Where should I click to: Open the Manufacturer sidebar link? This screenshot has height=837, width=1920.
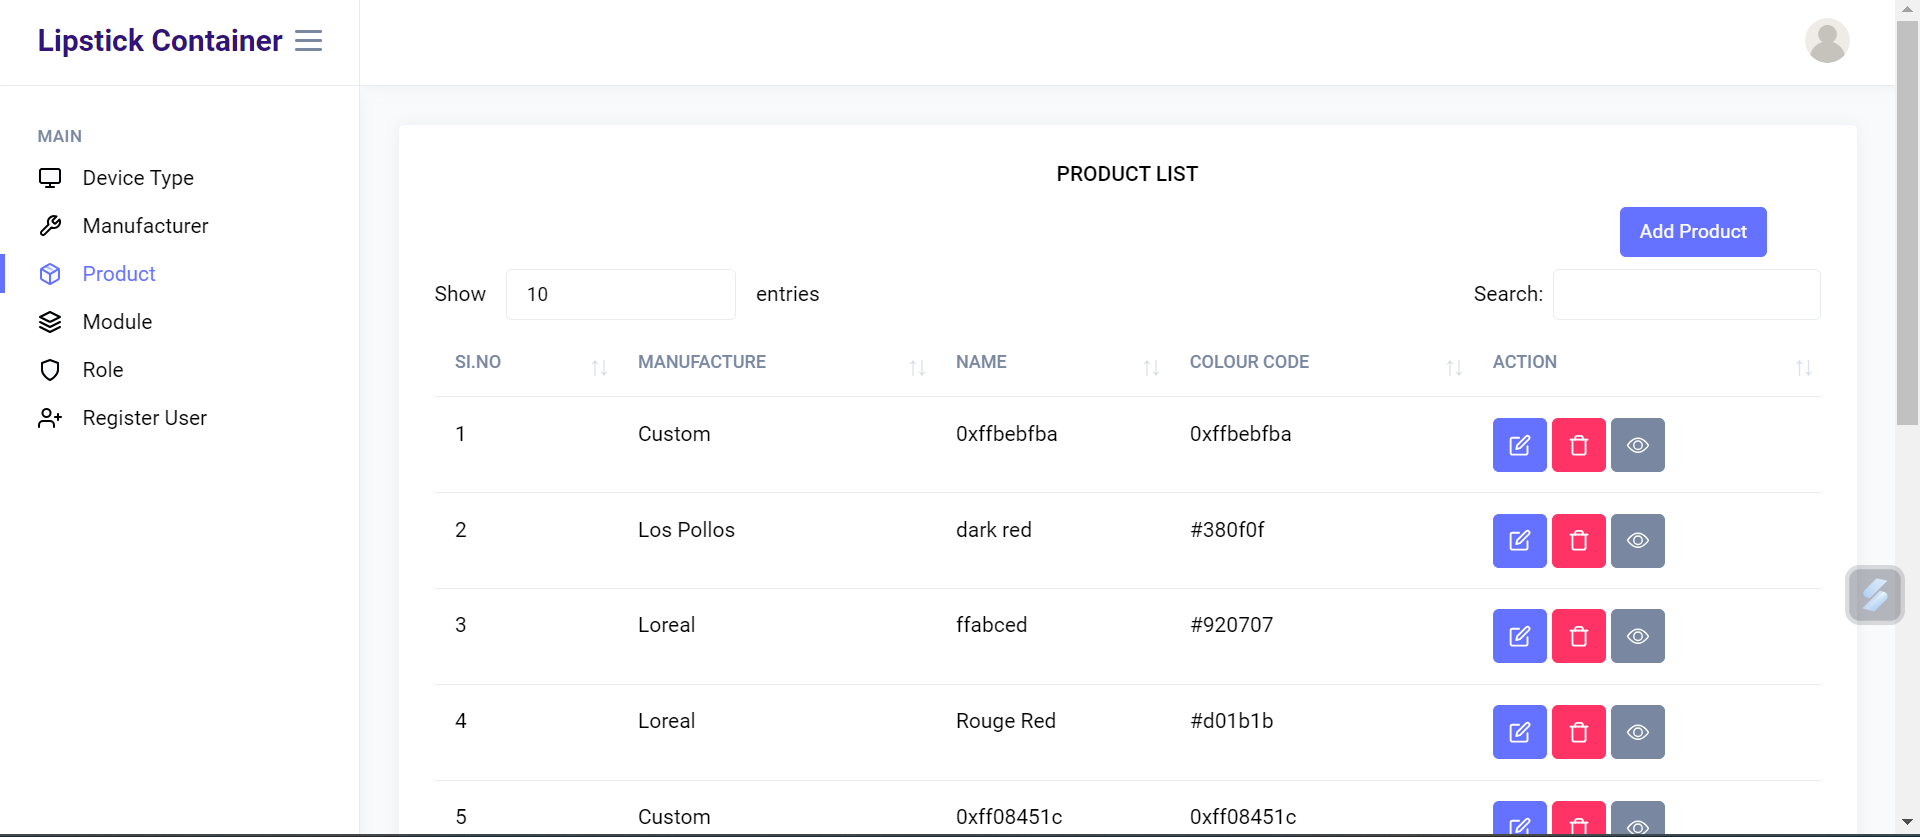145,226
